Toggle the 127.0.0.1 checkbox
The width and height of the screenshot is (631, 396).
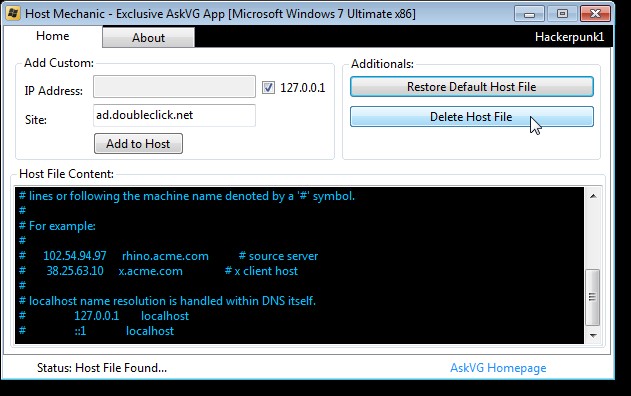coord(268,87)
